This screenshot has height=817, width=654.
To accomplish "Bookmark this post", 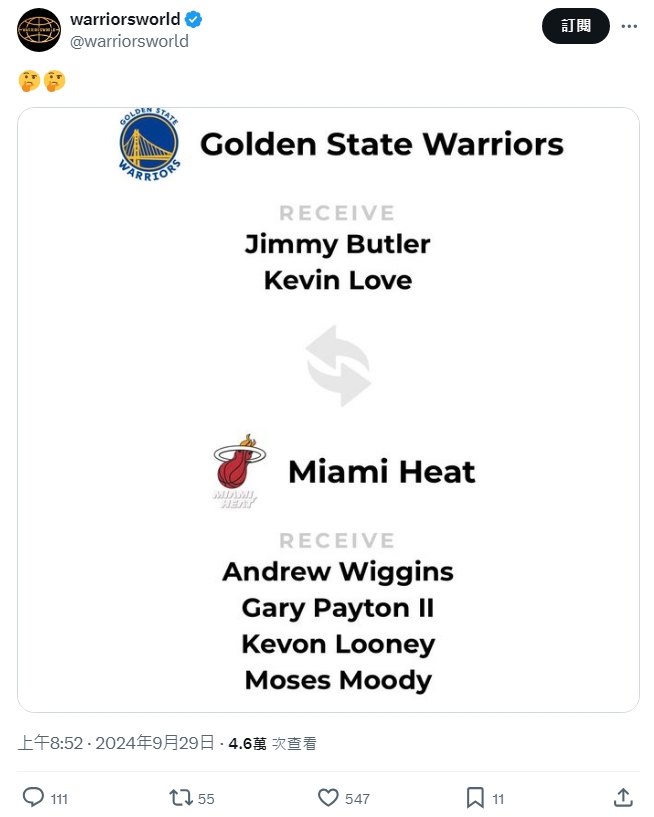I will pyautogui.click(x=475, y=797).
